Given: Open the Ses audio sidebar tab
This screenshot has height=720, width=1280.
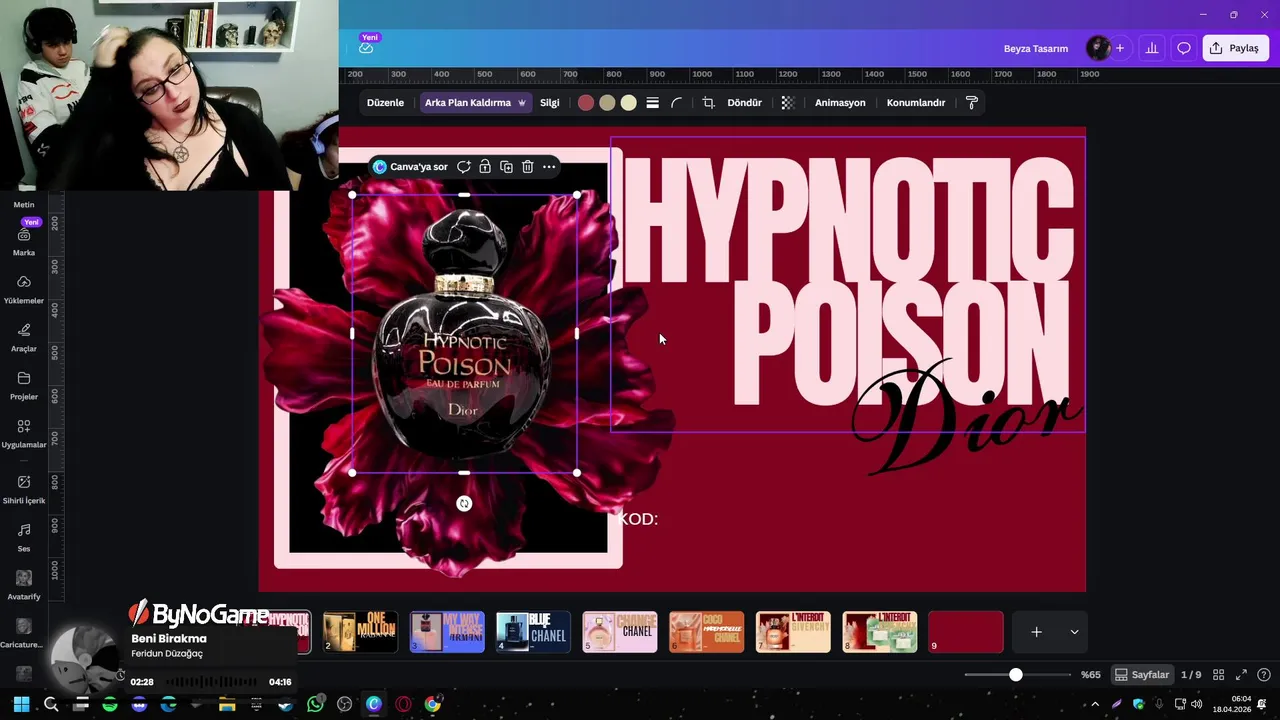Looking at the screenshot, I should point(24,538).
